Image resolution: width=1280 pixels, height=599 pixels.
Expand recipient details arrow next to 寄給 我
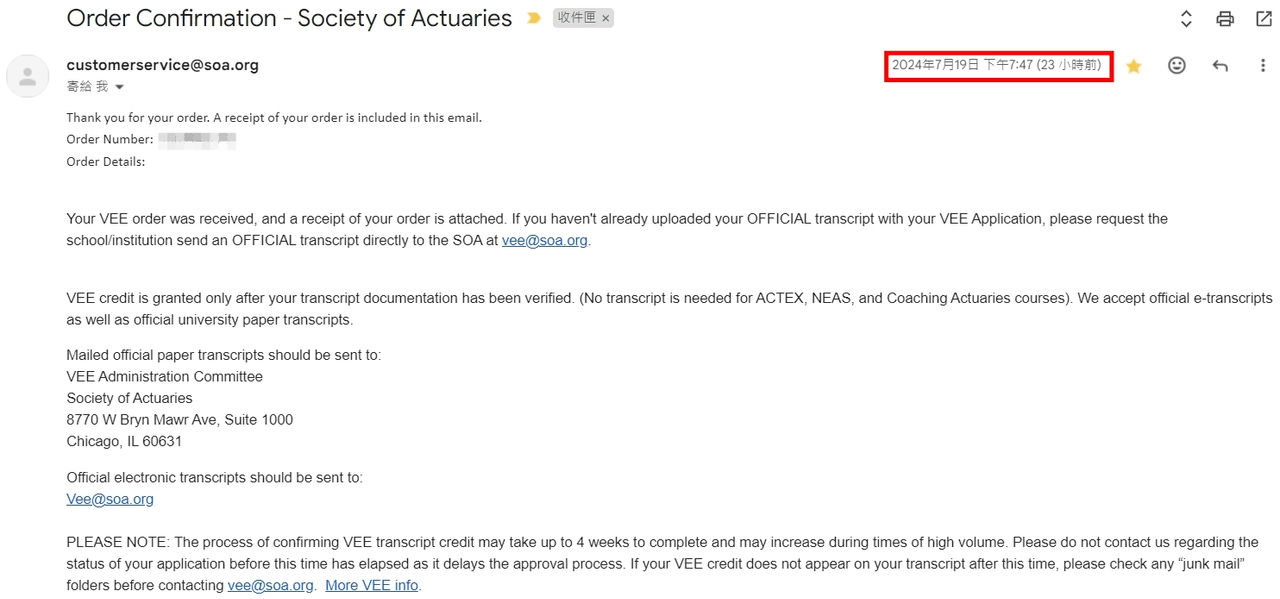click(x=120, y=88)
